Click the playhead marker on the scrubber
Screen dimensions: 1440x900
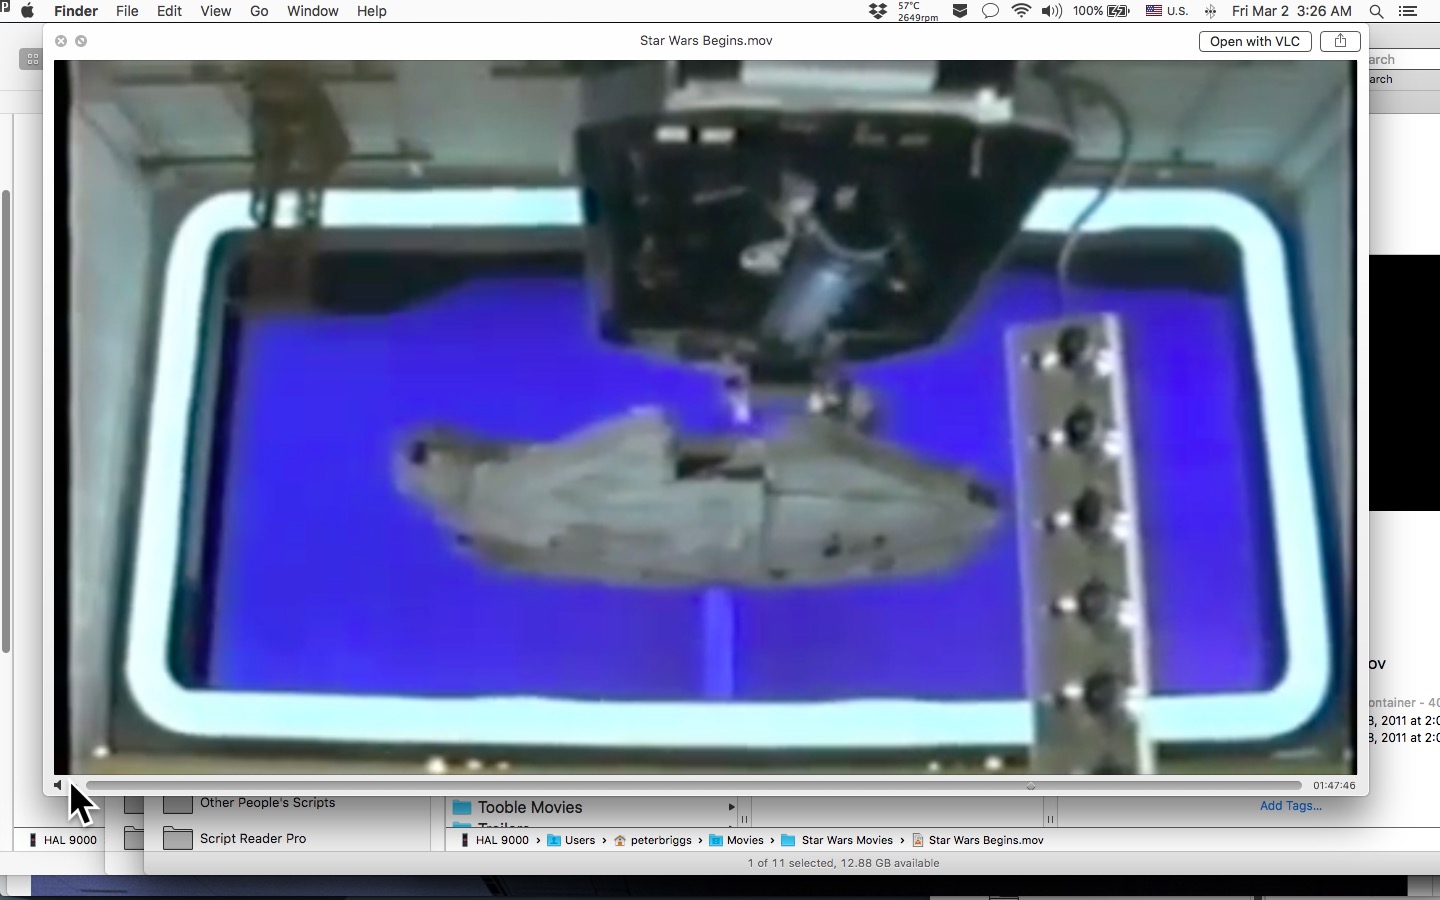1031,786
